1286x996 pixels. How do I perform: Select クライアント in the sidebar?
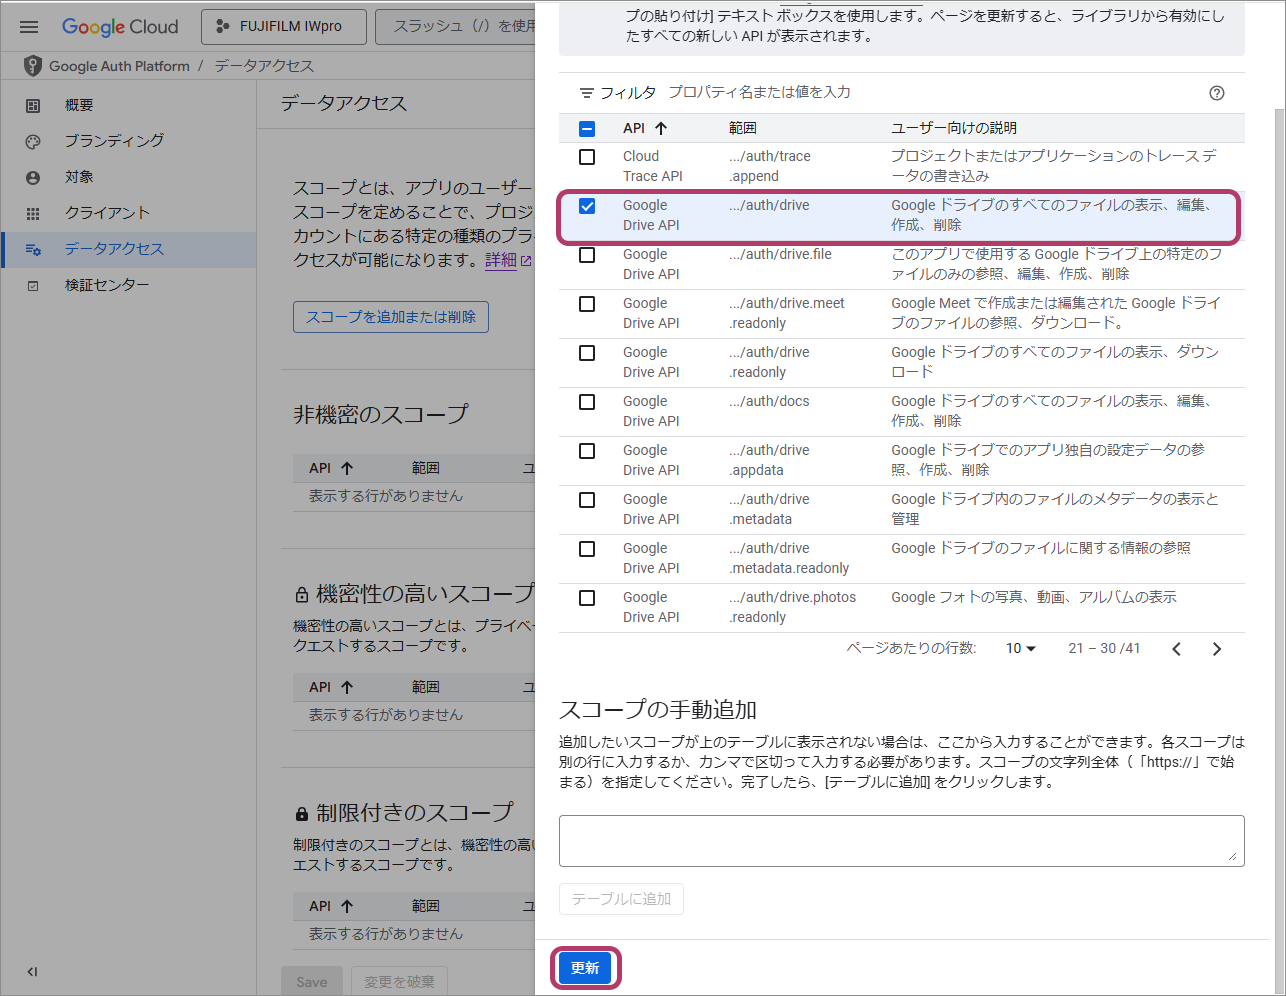(107, 213)
